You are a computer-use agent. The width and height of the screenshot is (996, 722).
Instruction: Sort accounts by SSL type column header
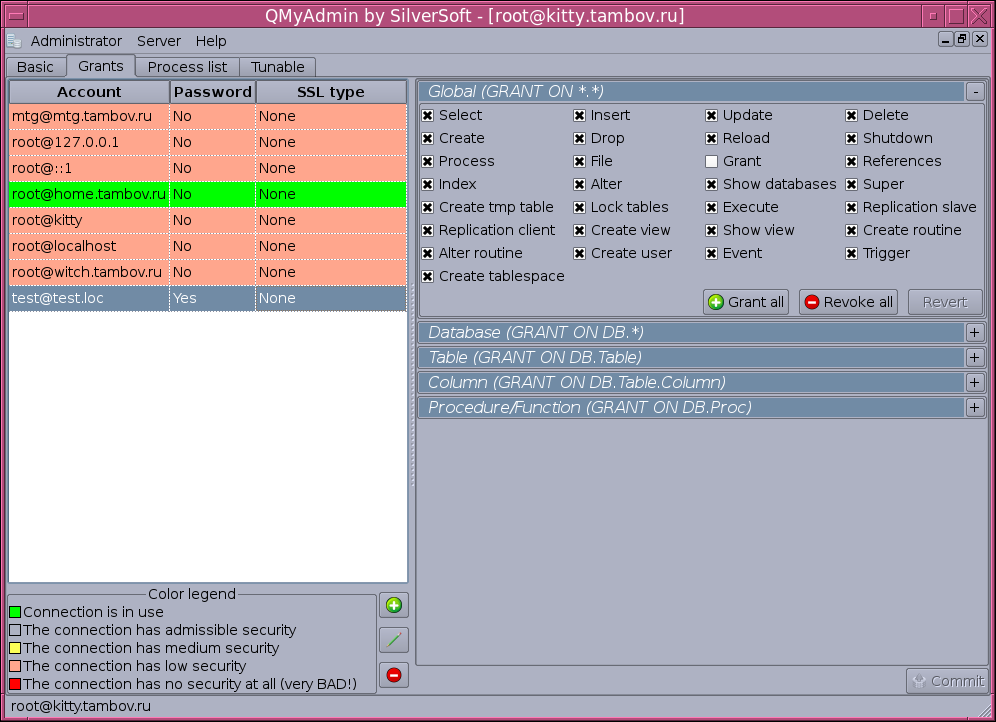pos(331,92)
